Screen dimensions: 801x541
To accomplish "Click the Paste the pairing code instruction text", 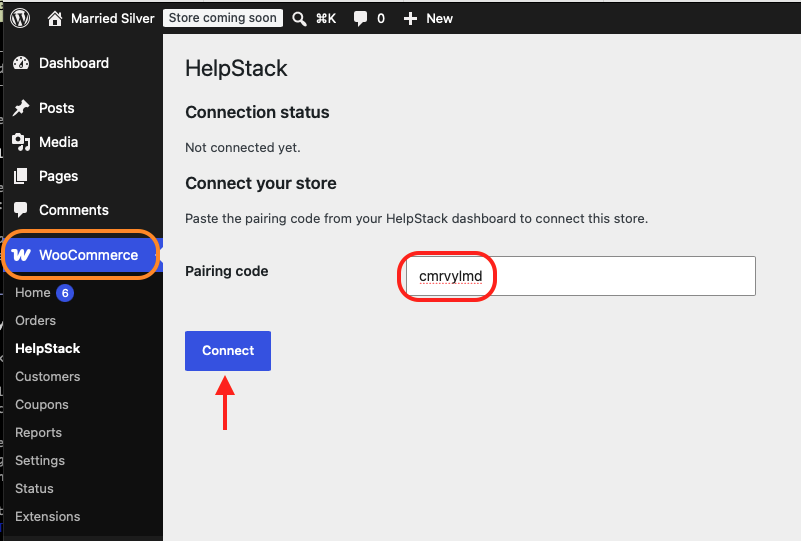I will pyautogui.click(x=416, y=219).
